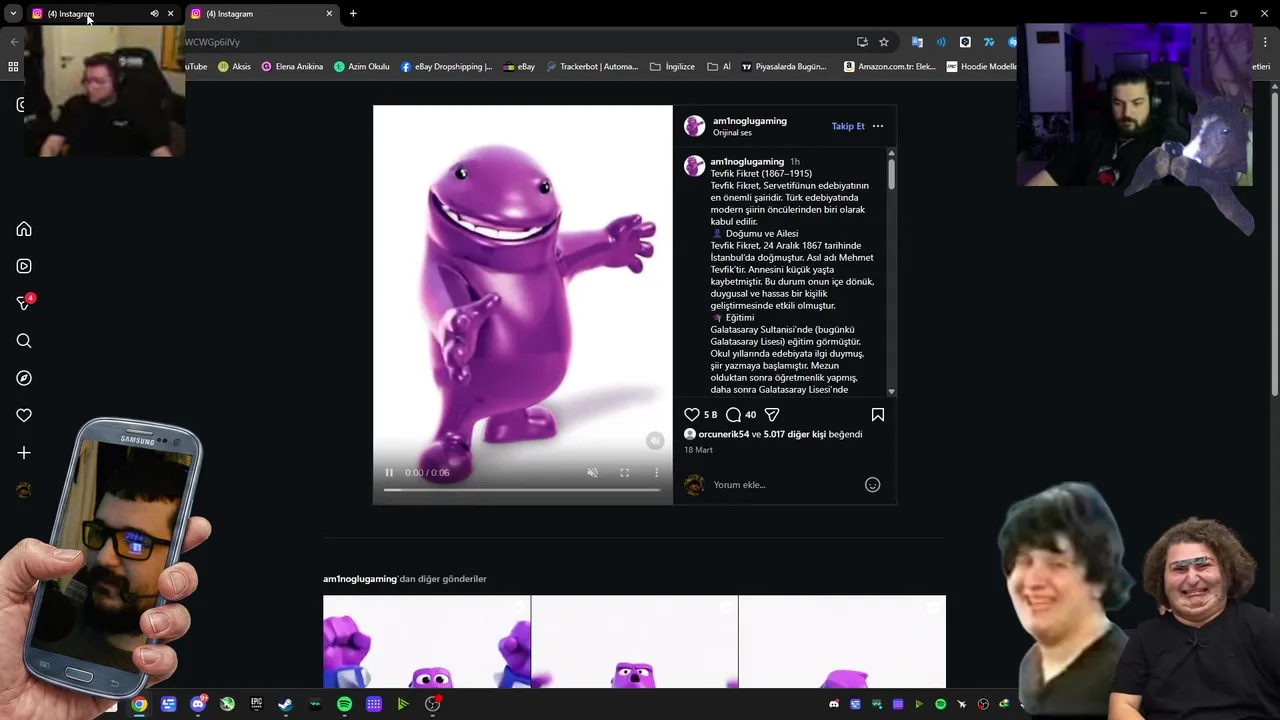
Task: Open Epic Games Launcher in taskbar
Action: (x=256, y=704)
